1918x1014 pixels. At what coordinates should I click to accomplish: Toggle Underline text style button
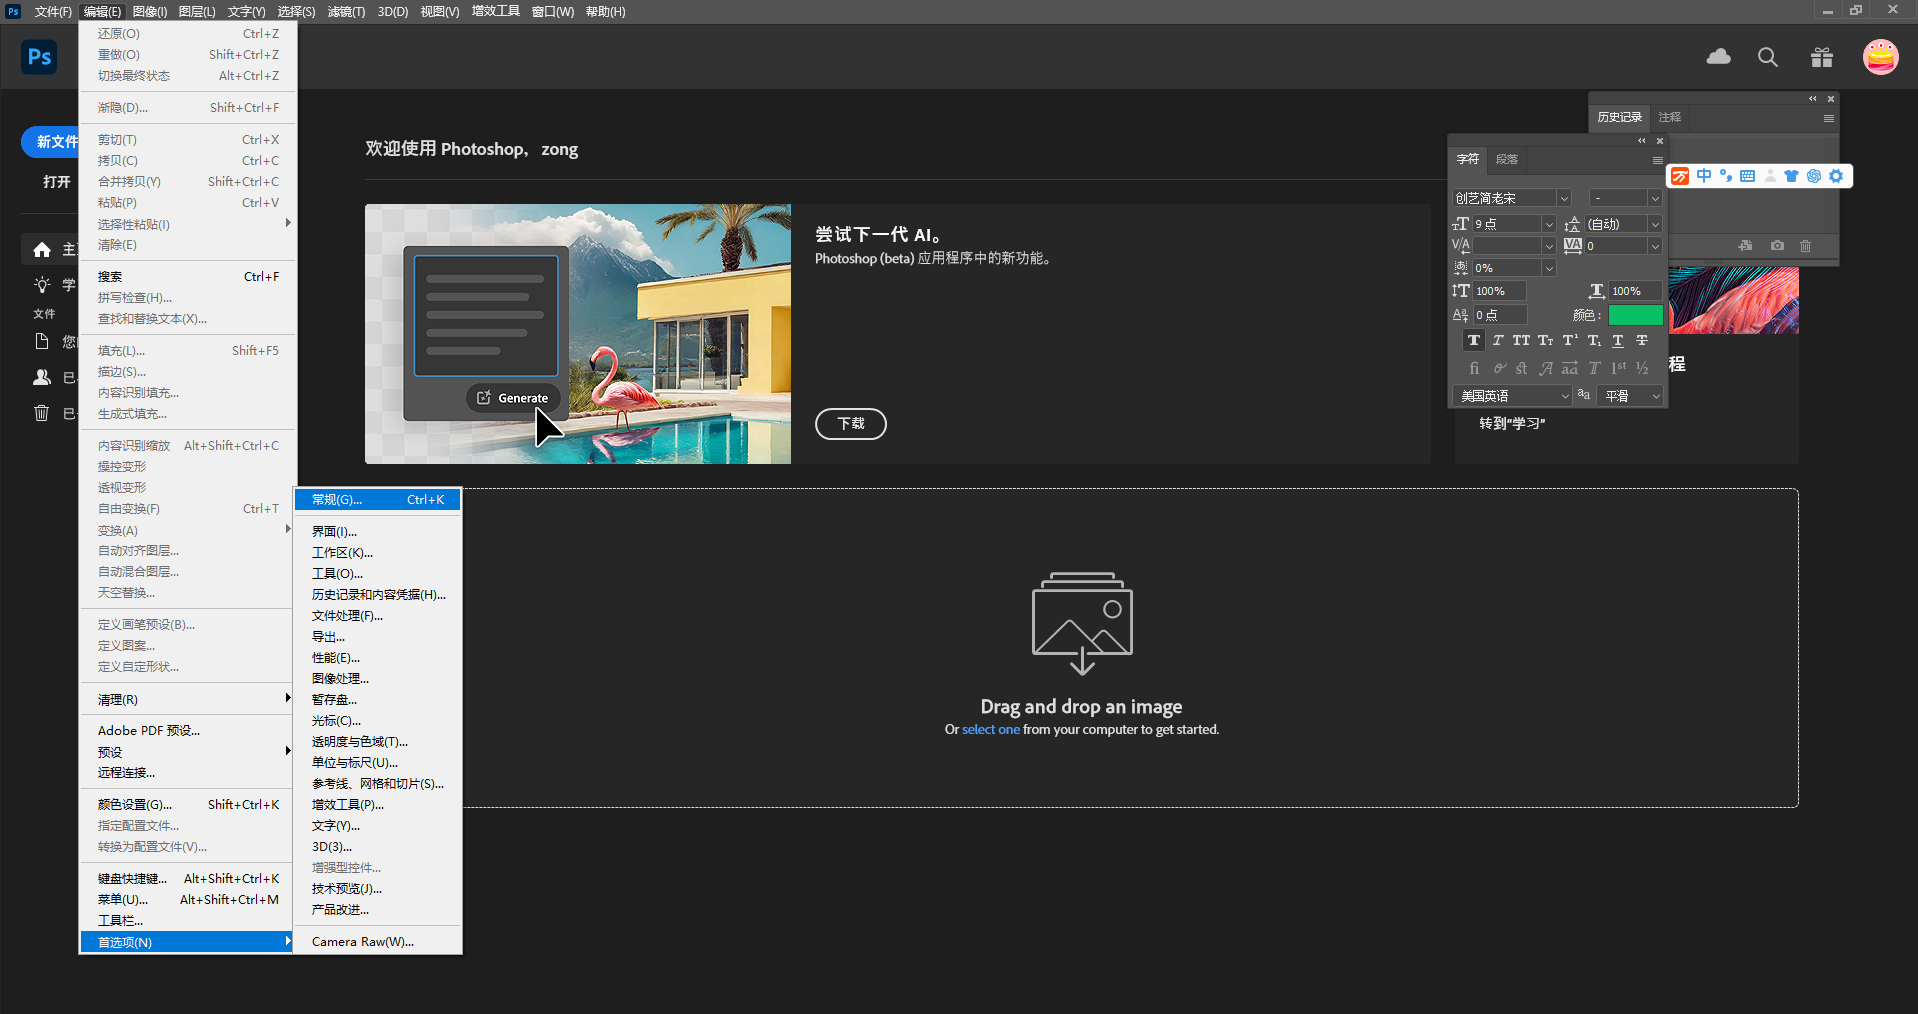(1617, 341)
